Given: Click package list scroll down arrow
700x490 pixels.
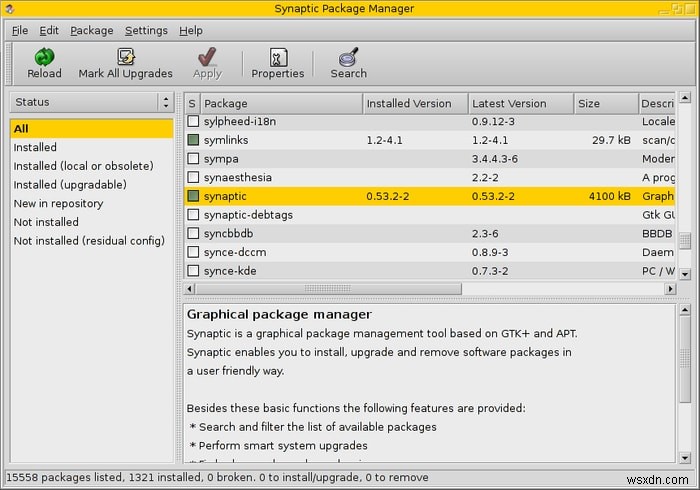Looking at the screenshot, I should (685, 274).
